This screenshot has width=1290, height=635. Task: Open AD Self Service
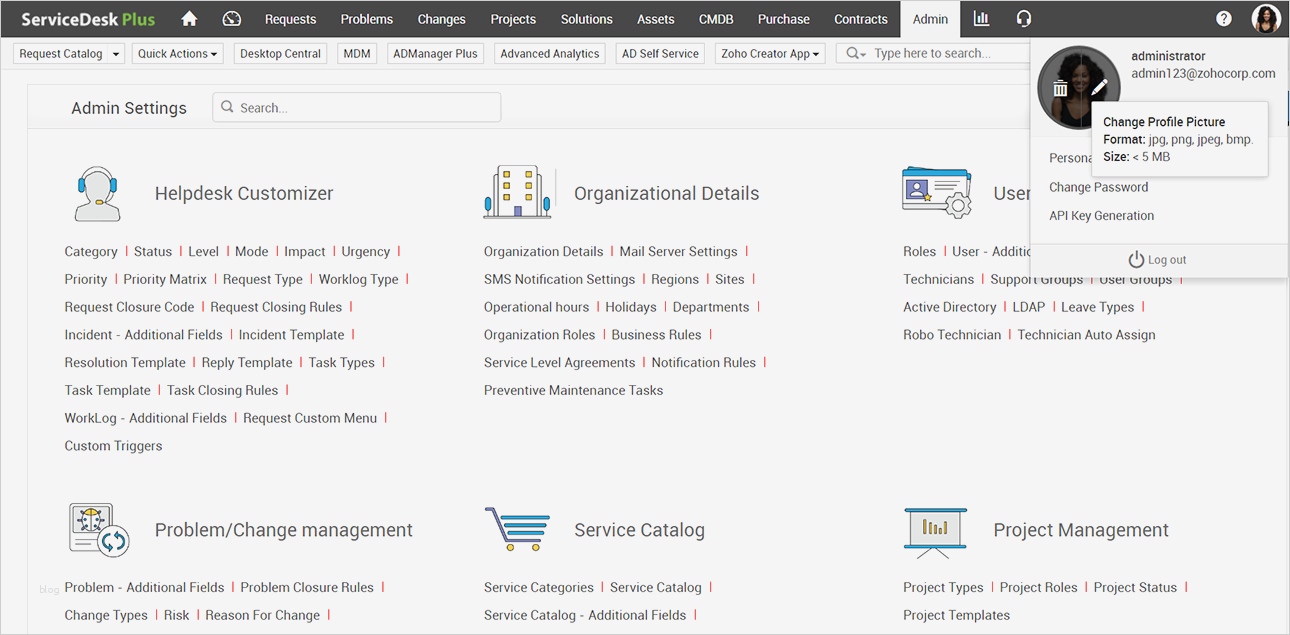660,54
